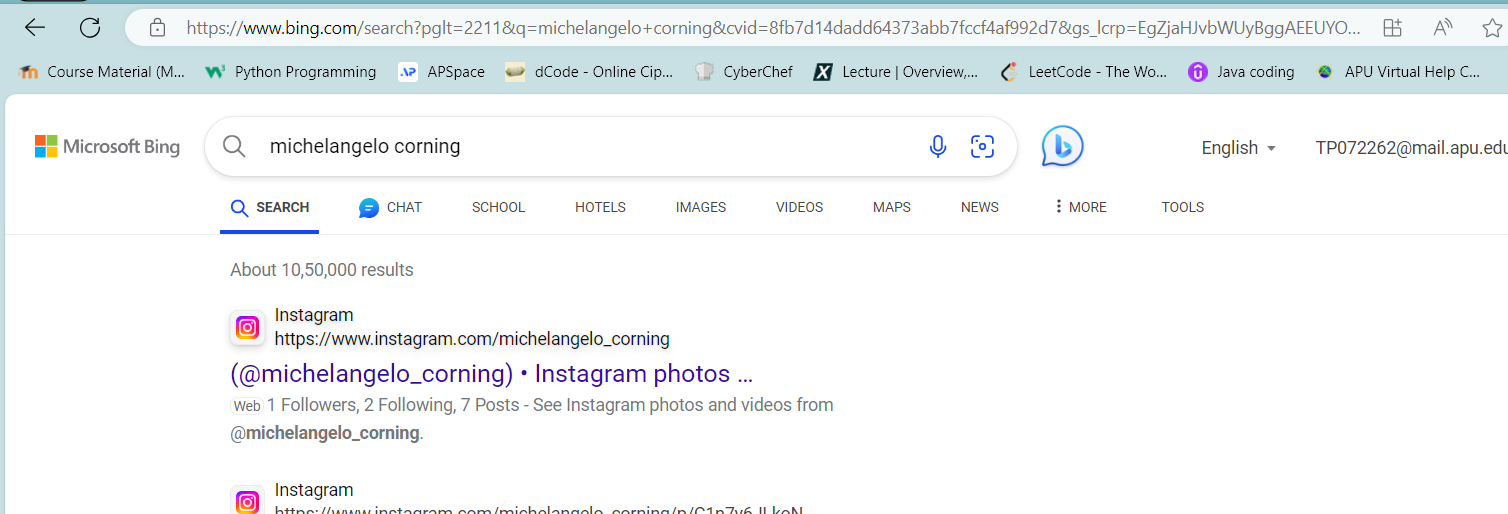View site information lock icon in address bar
This screenshot has width=1508, height=514.
(157, 28)
